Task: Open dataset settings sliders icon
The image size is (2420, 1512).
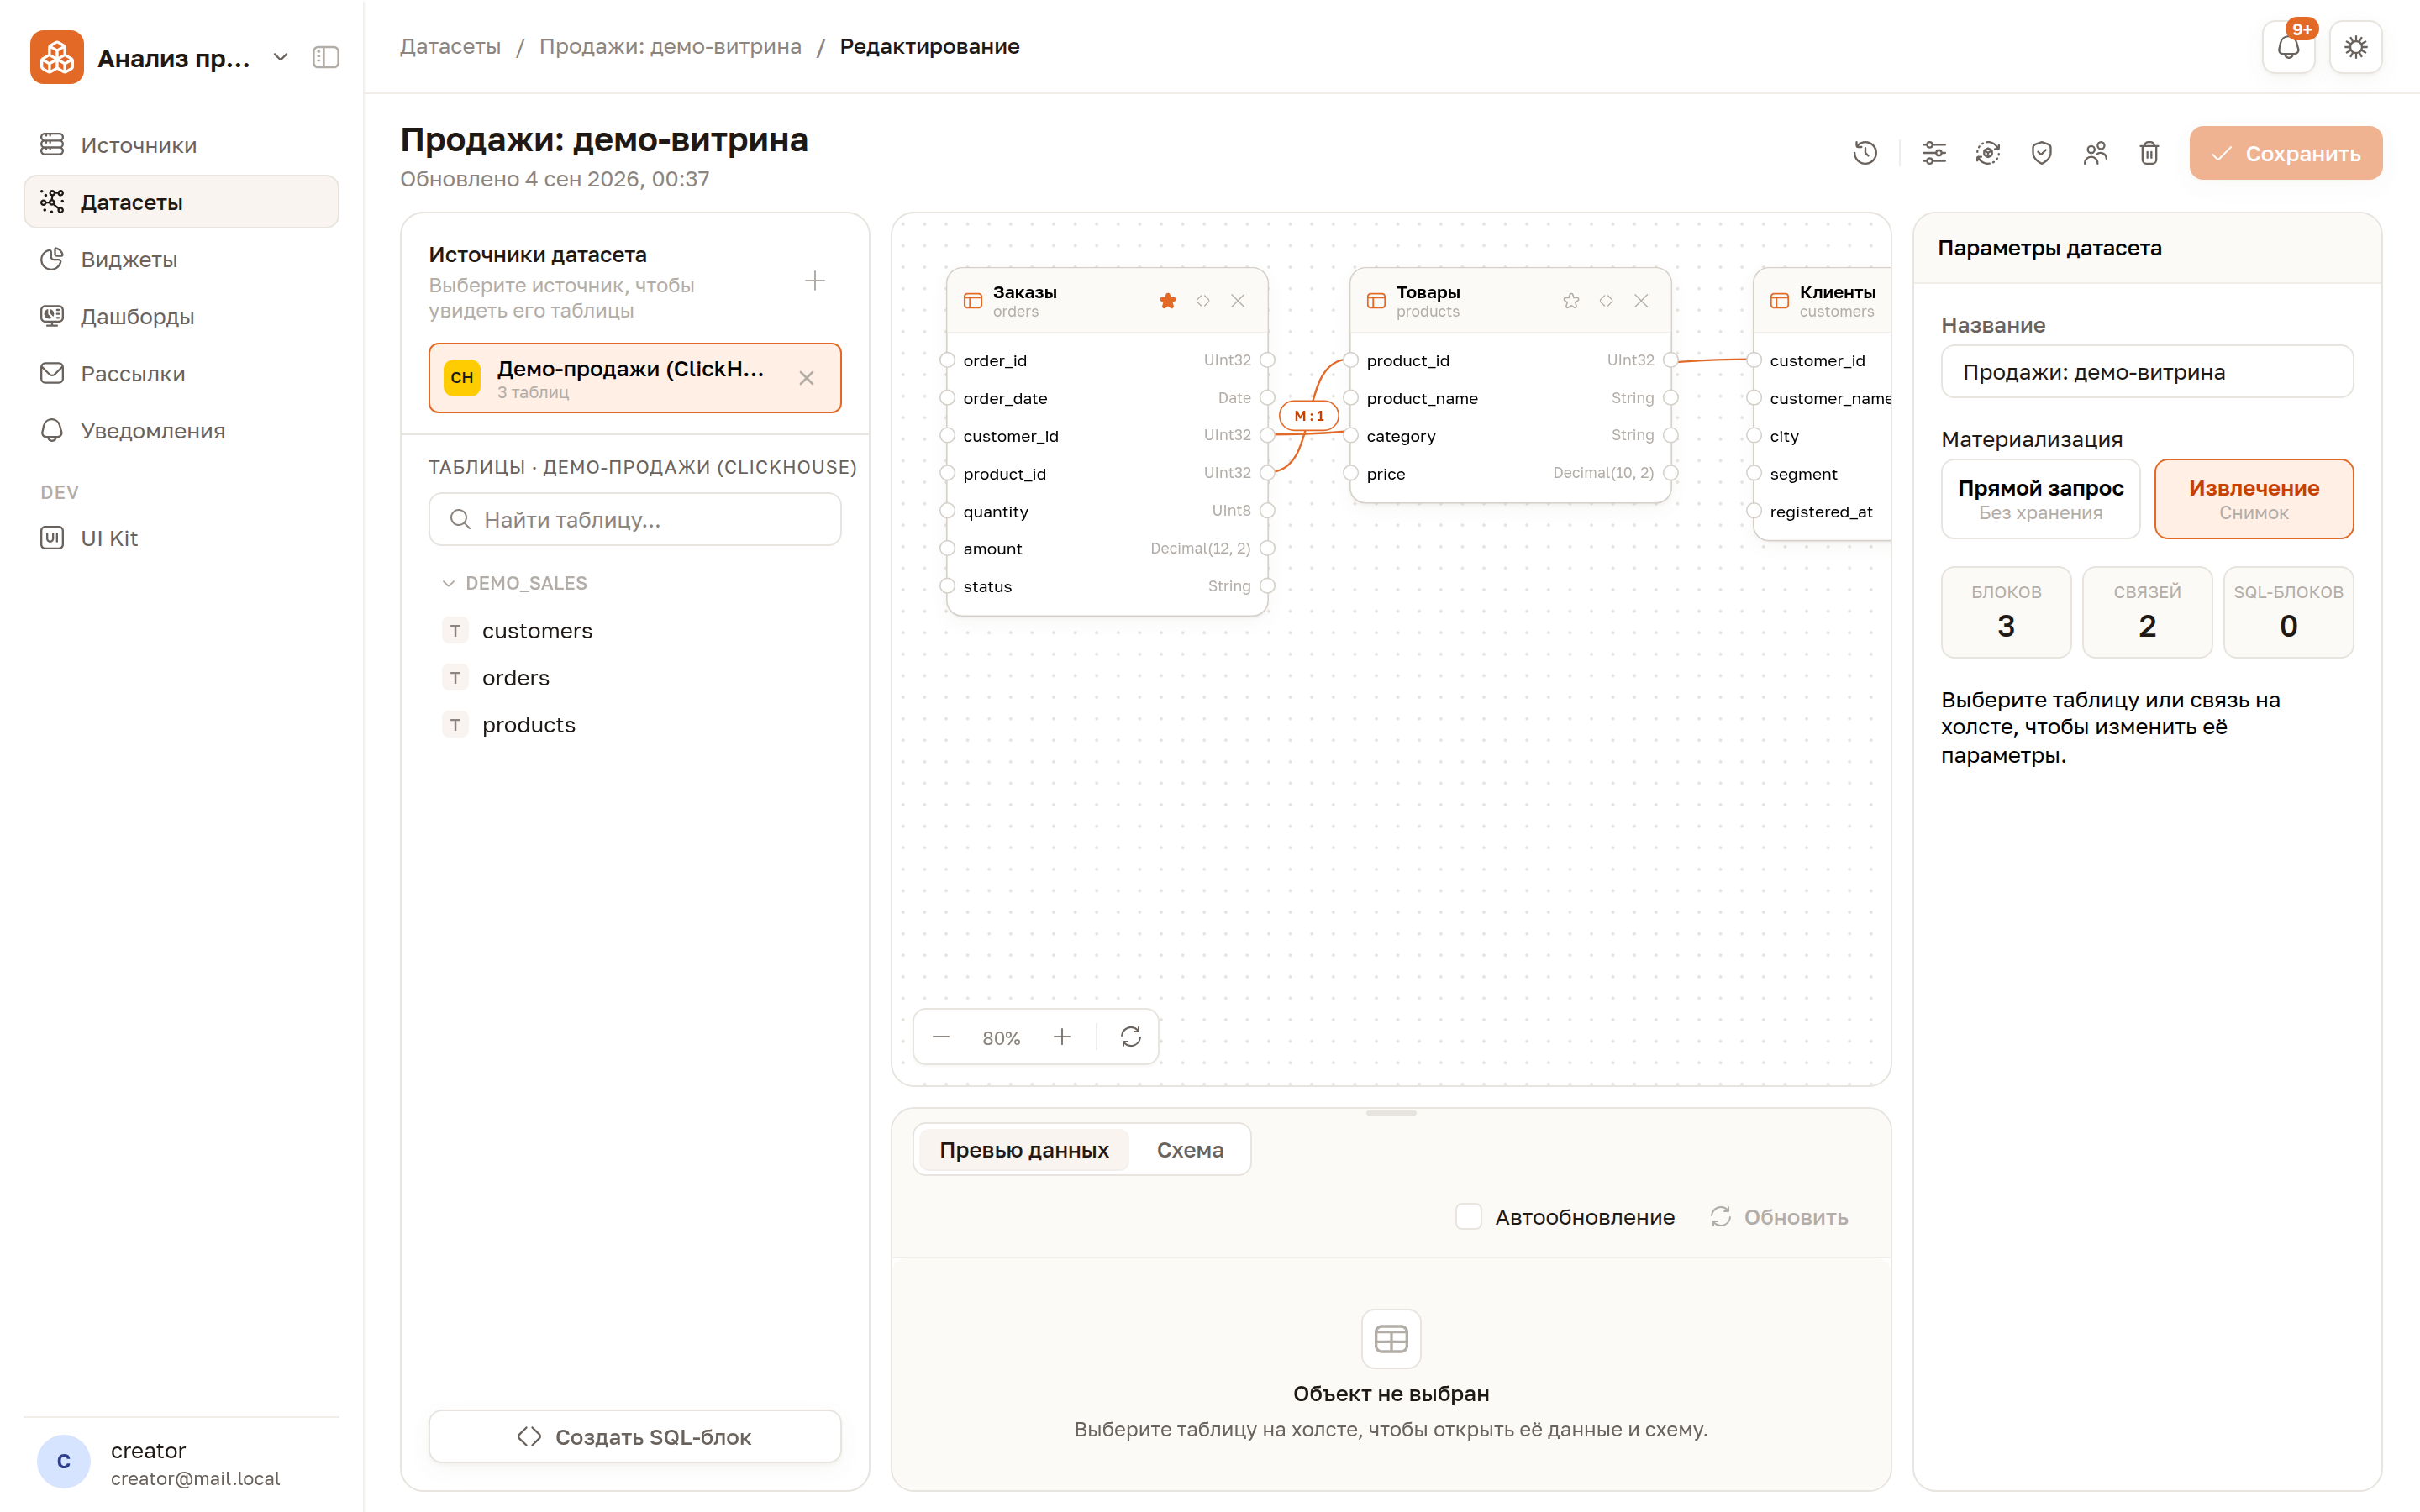Action: pyautogui.click(x=1934, y=153)
